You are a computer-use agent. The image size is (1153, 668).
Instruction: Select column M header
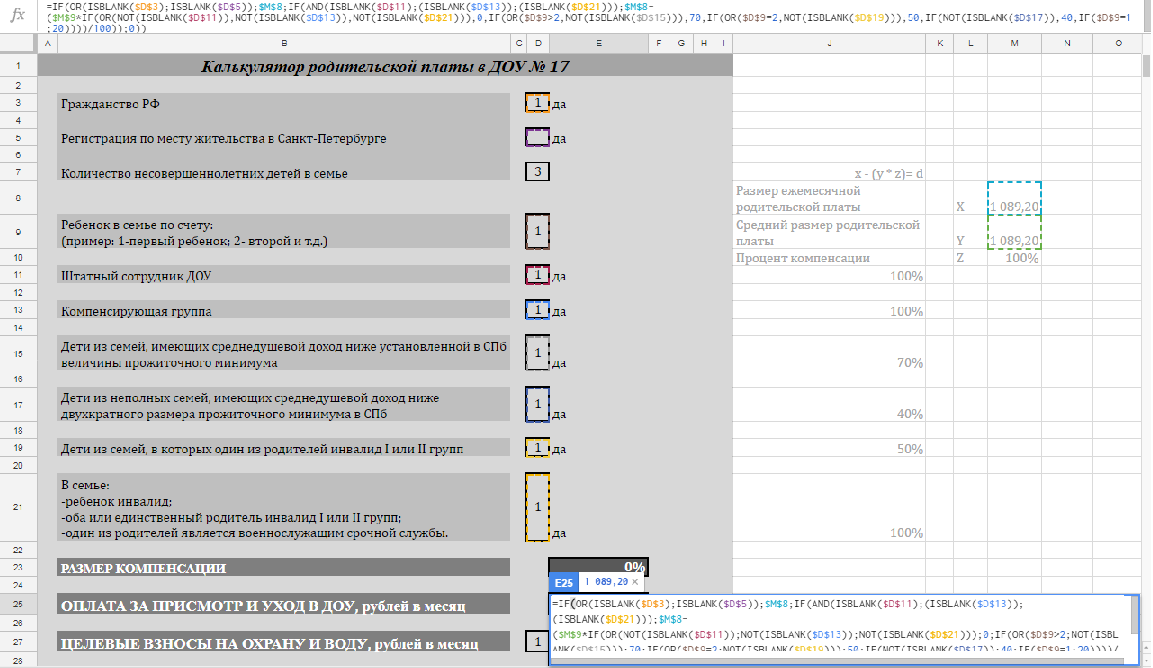[1014, 43]
